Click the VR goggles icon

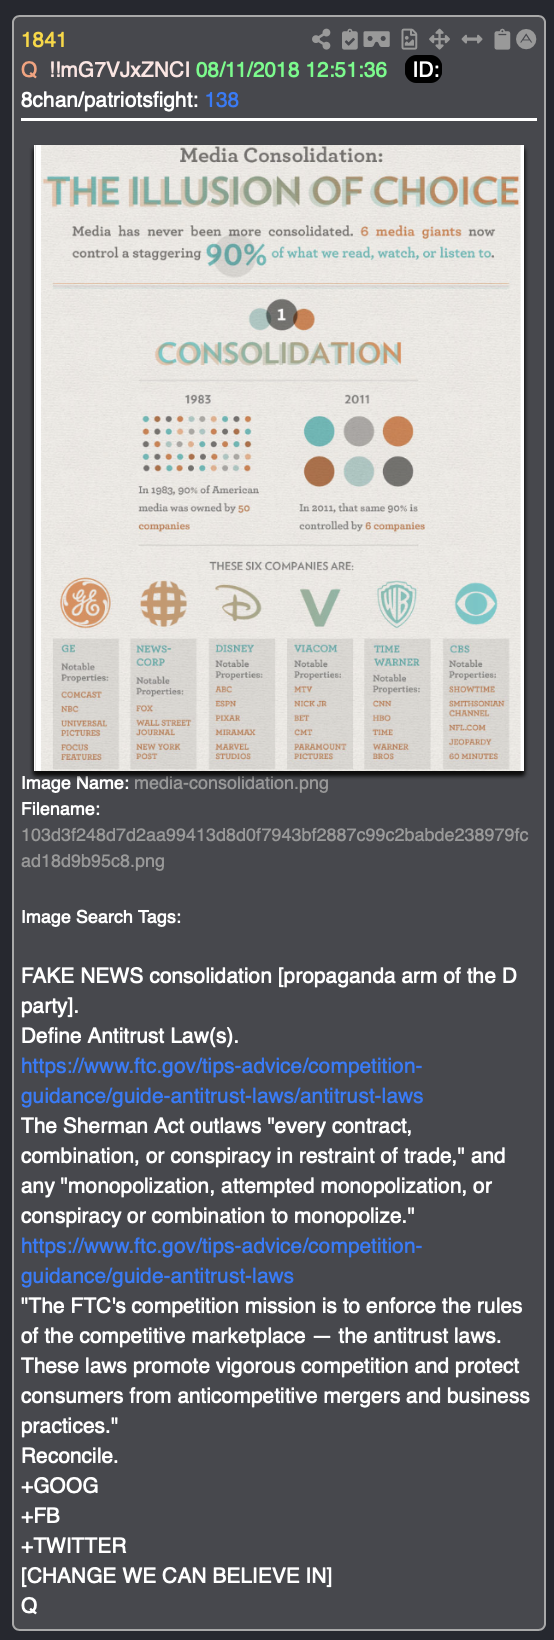point(376,40)
